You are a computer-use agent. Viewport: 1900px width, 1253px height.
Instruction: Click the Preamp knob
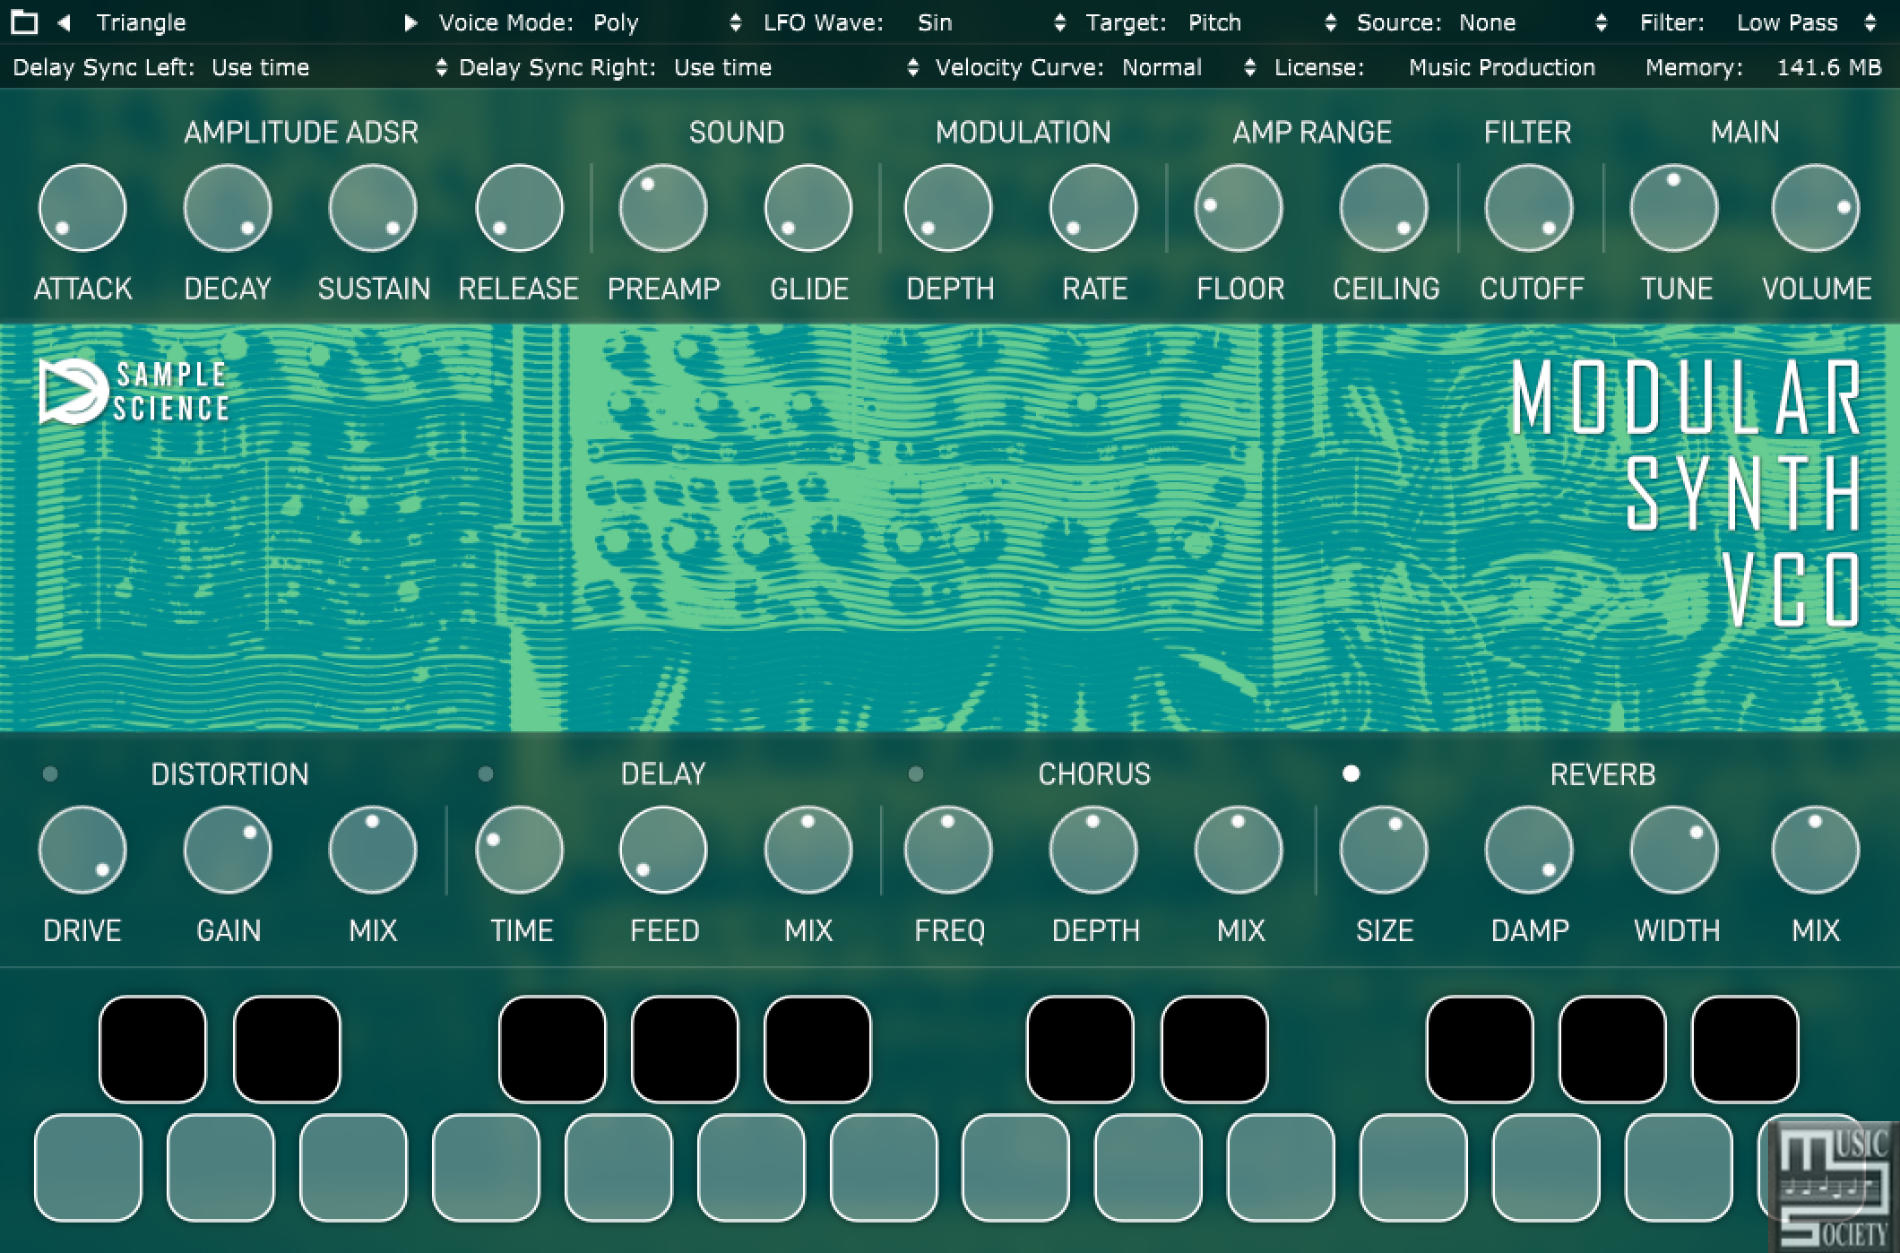(663, 208)
